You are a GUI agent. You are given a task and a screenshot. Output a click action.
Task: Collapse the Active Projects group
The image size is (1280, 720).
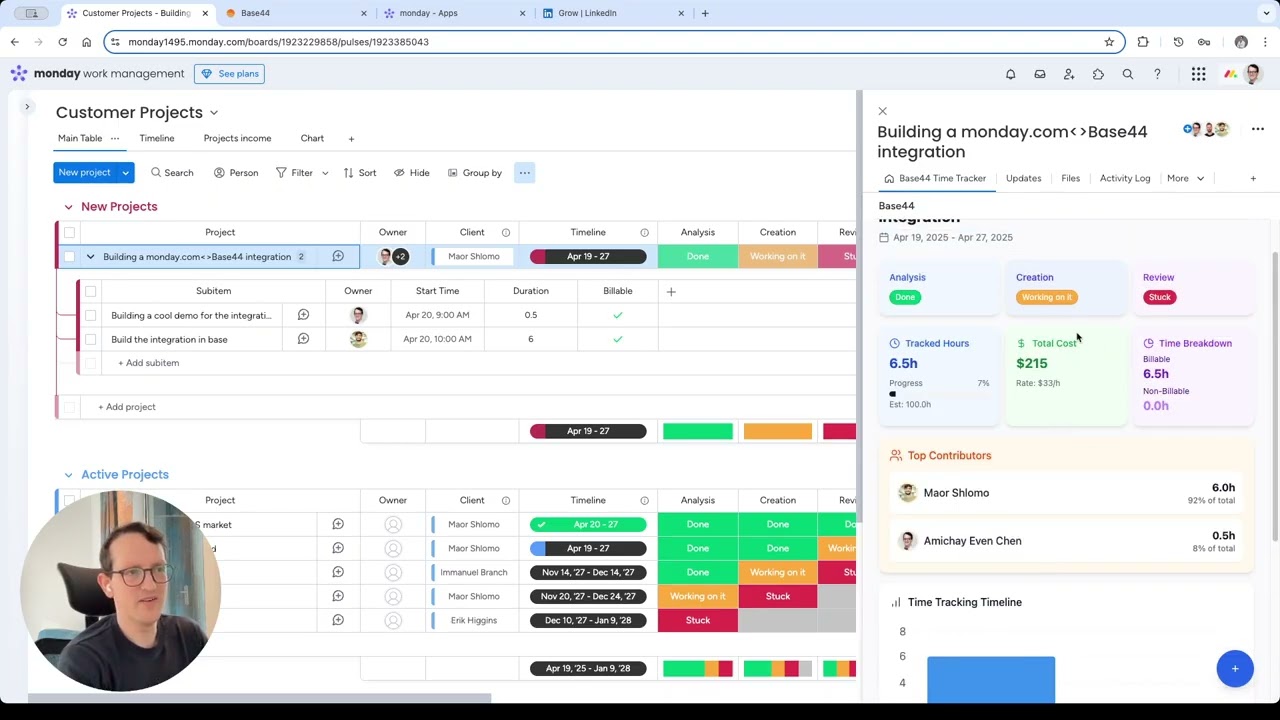(x=68, y=475)
